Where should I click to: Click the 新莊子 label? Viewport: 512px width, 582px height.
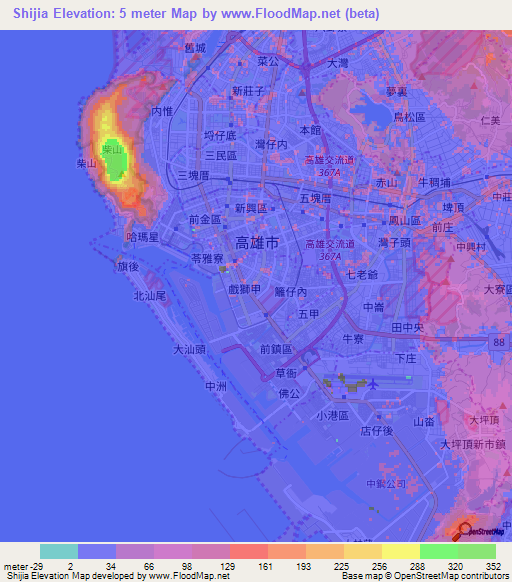[x=248, y=91]
